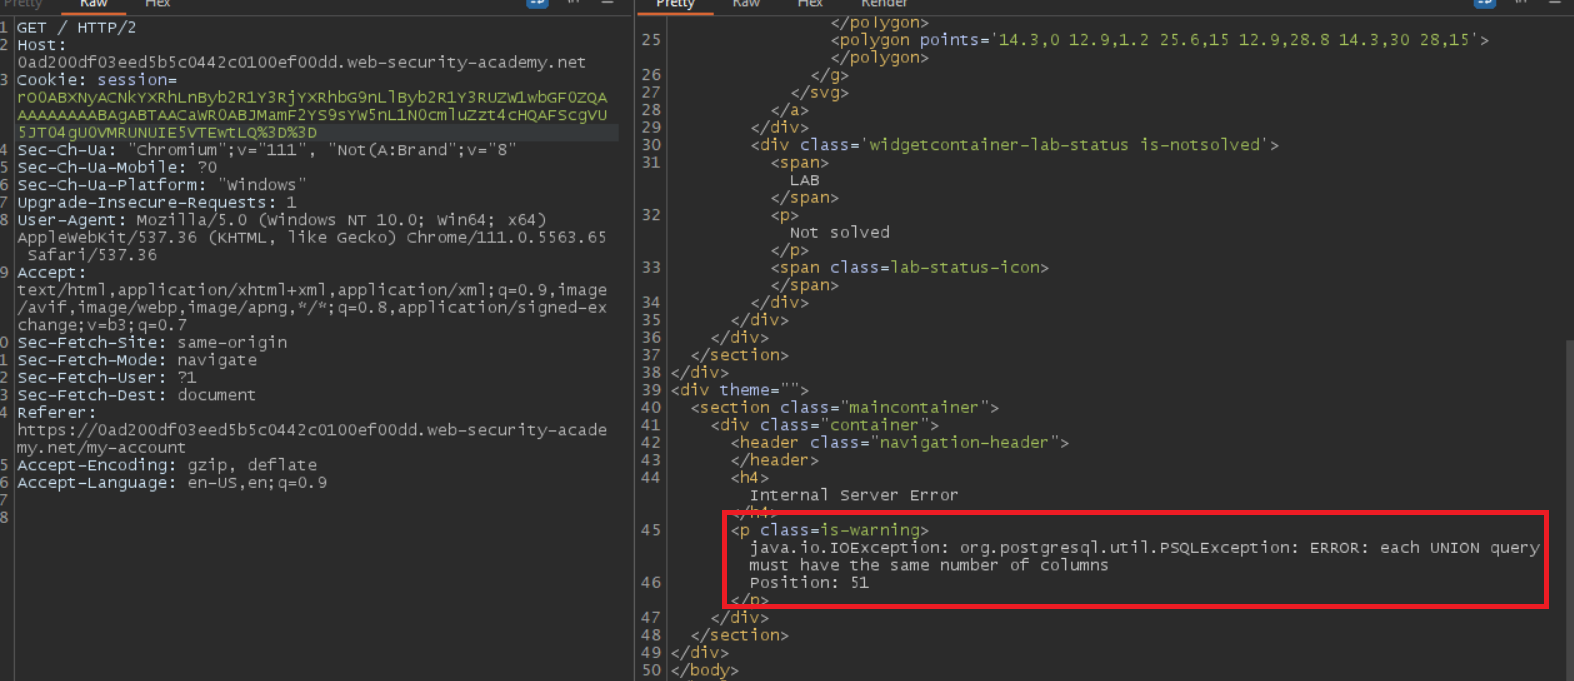Click the web-security-academy.net host value under Host
This screenshot has width=1574, height=681.
tap(301, 62)
